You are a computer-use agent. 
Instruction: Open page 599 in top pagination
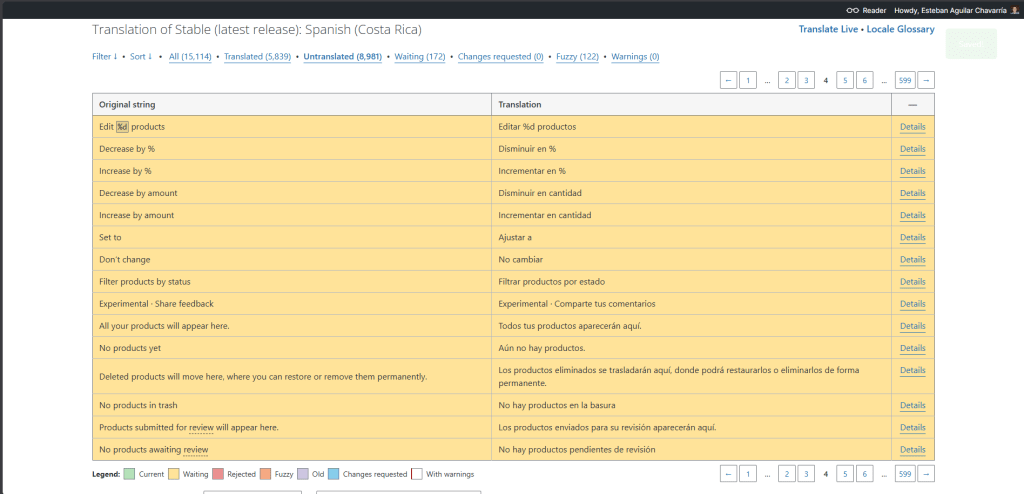coord(904,80)
